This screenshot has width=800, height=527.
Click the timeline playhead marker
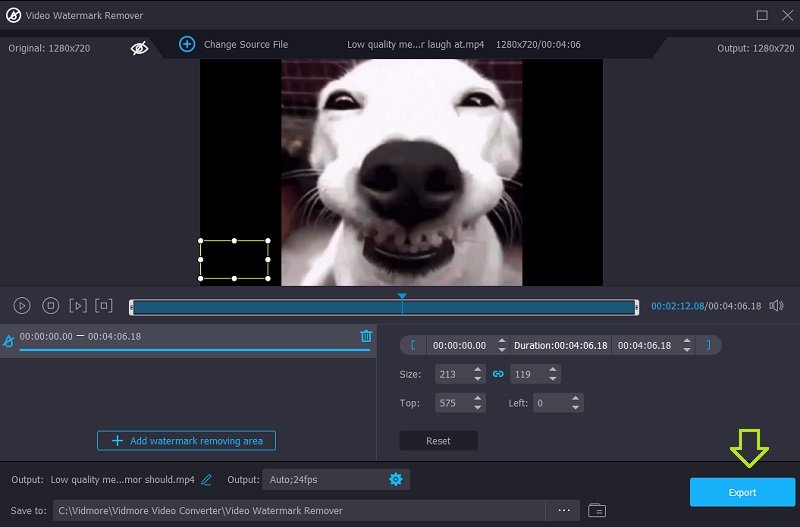[x=402, y=297]
